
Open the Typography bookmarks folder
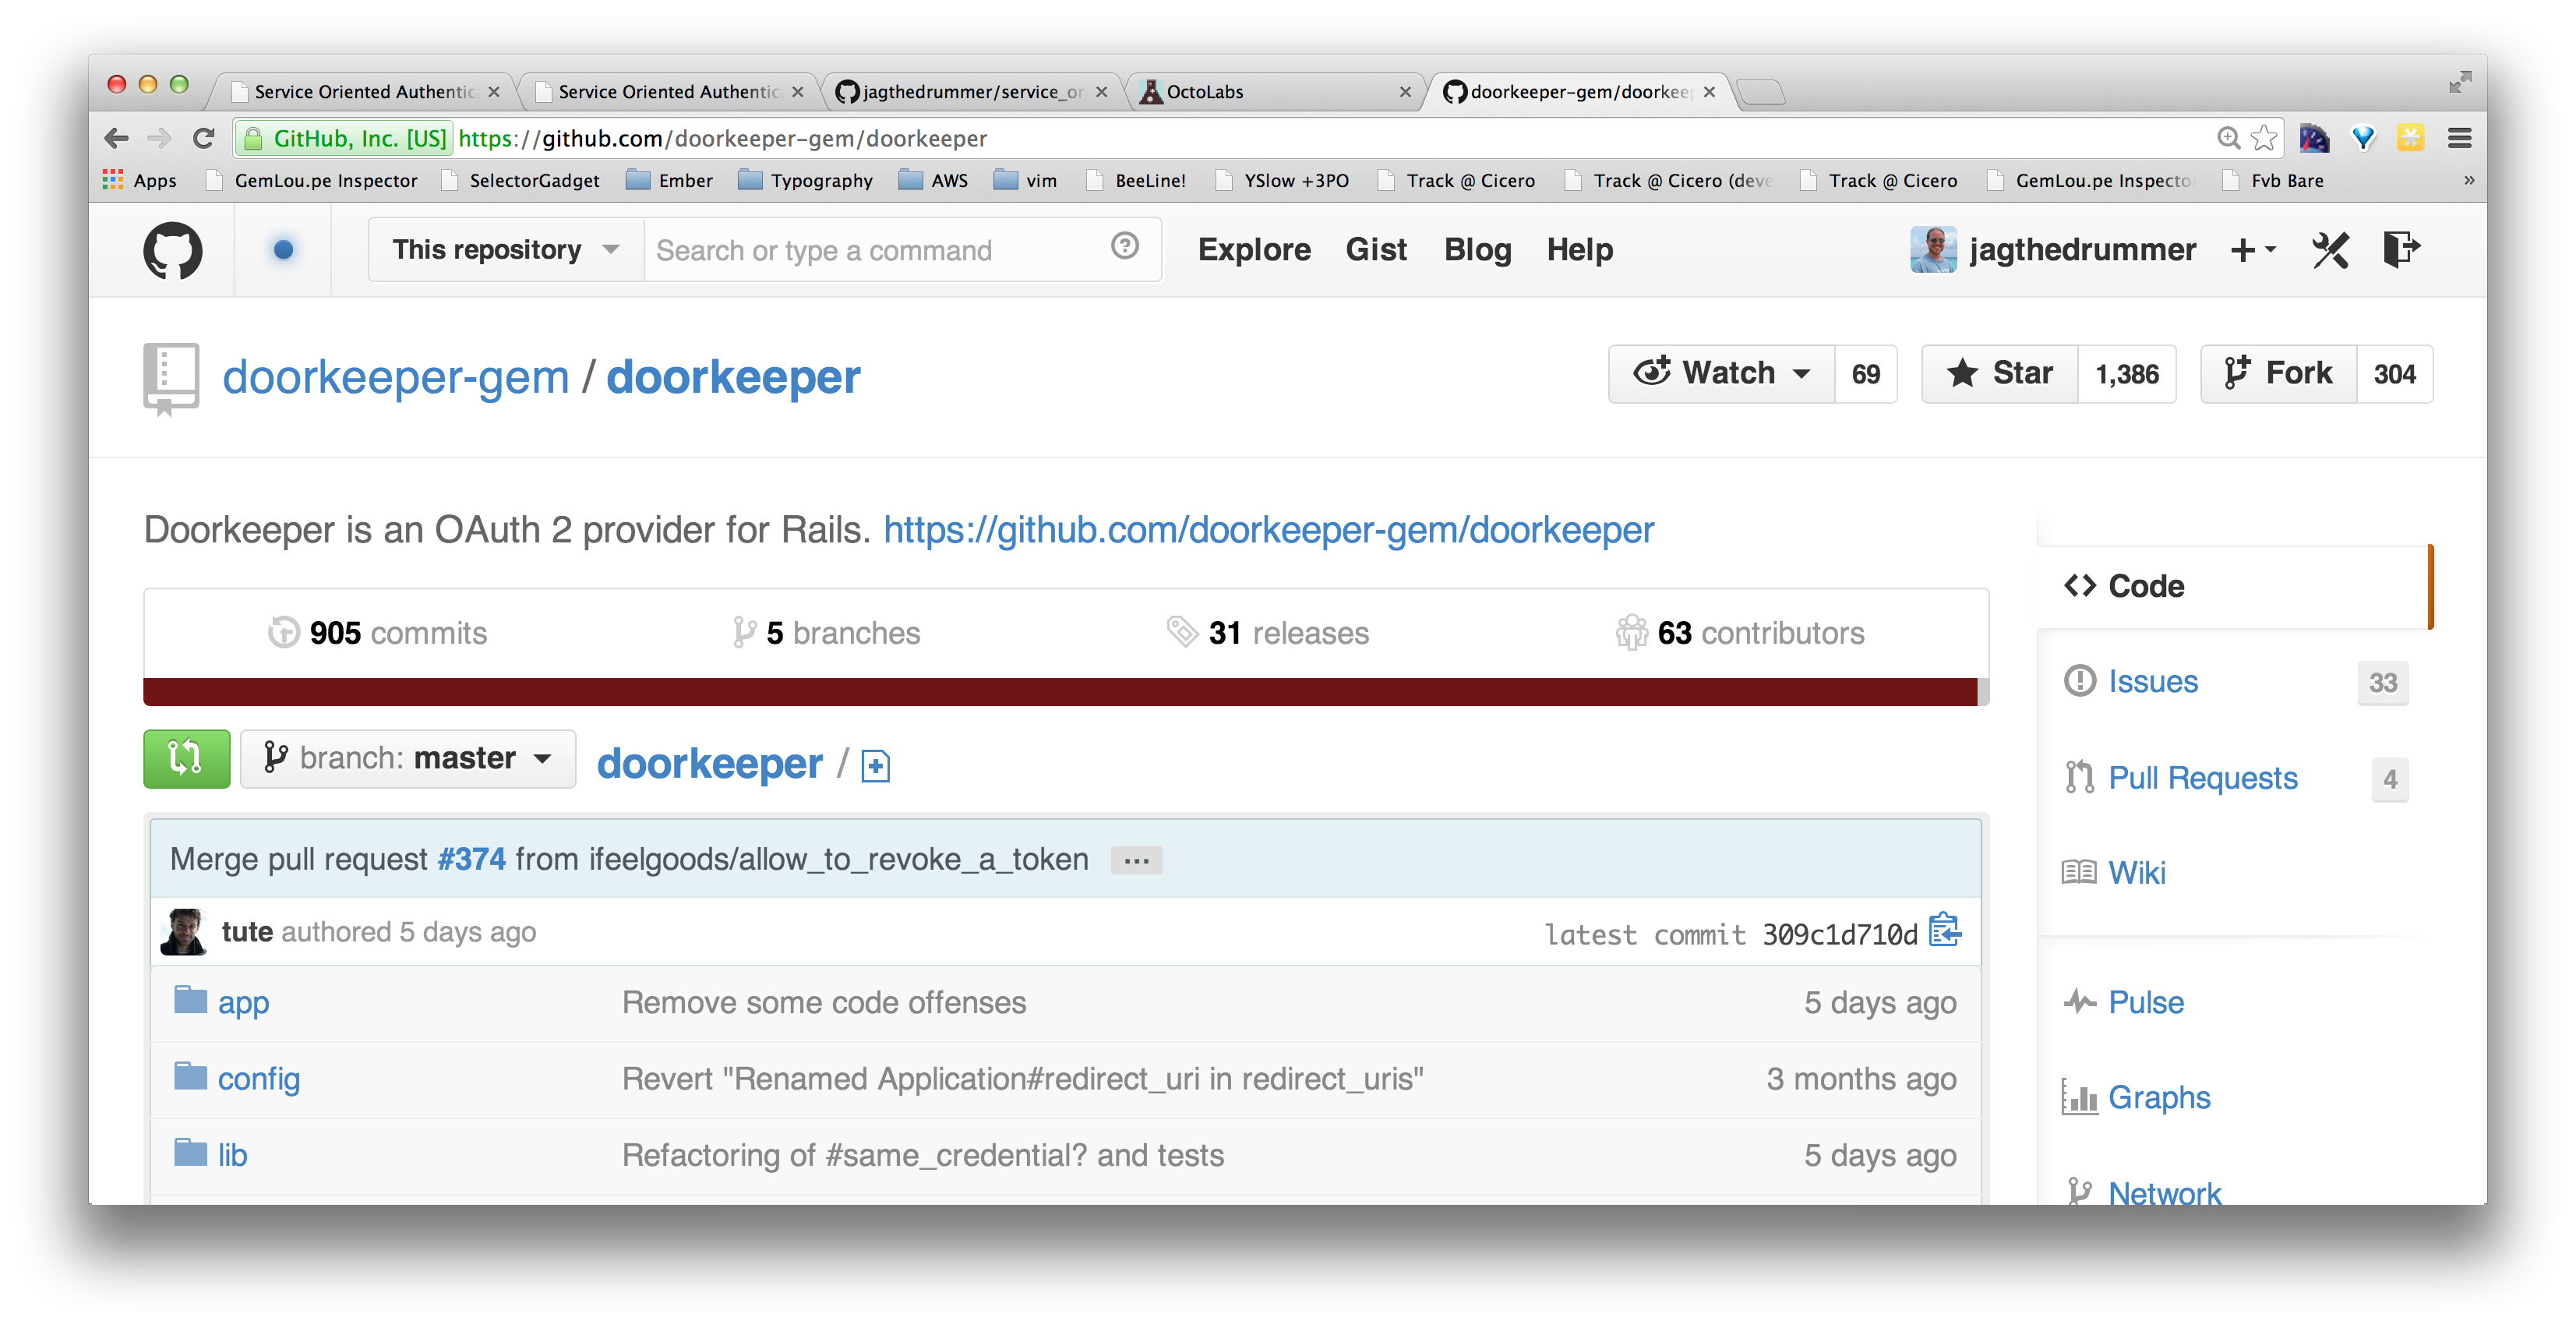point(805,180)
